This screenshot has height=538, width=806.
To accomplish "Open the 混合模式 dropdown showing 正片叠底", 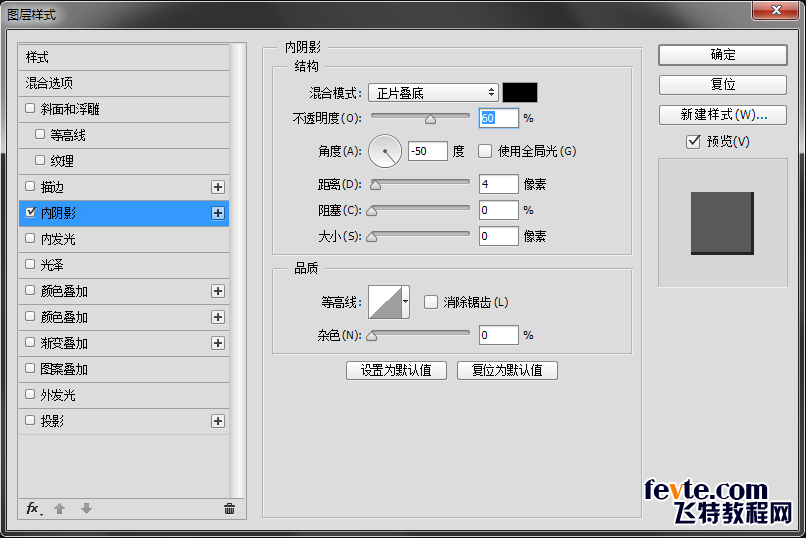I will [x=433, y=92].
